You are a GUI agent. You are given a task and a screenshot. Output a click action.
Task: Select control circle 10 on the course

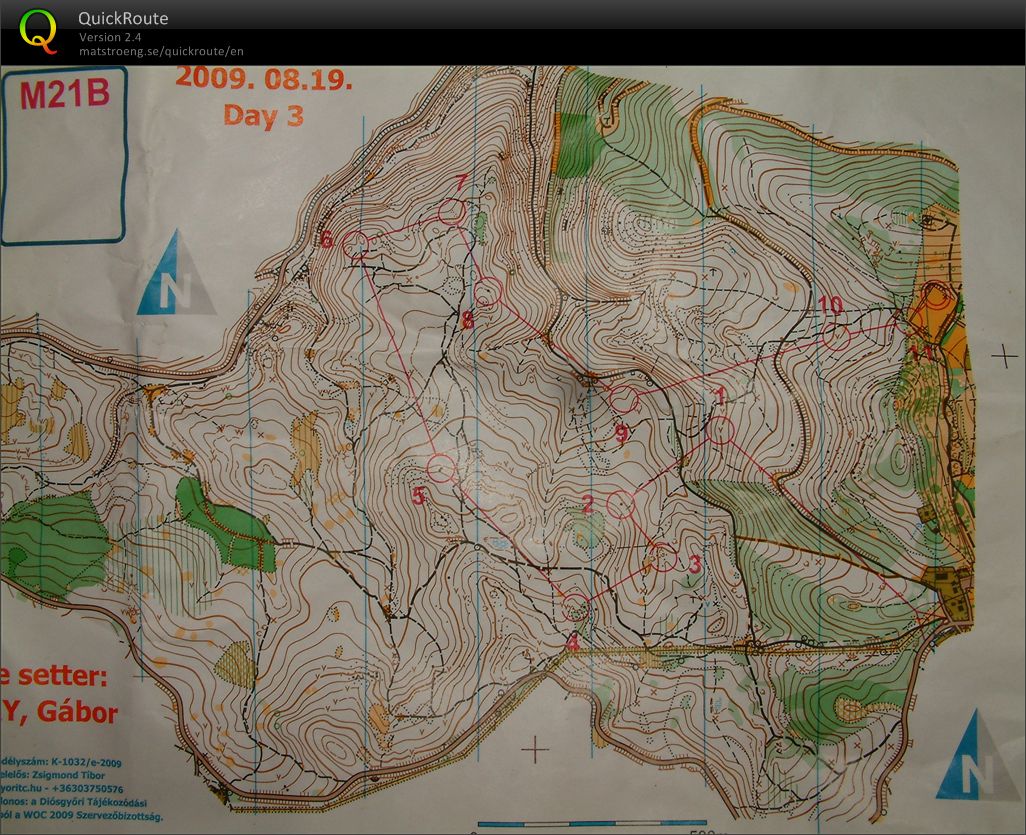(836, 338)
